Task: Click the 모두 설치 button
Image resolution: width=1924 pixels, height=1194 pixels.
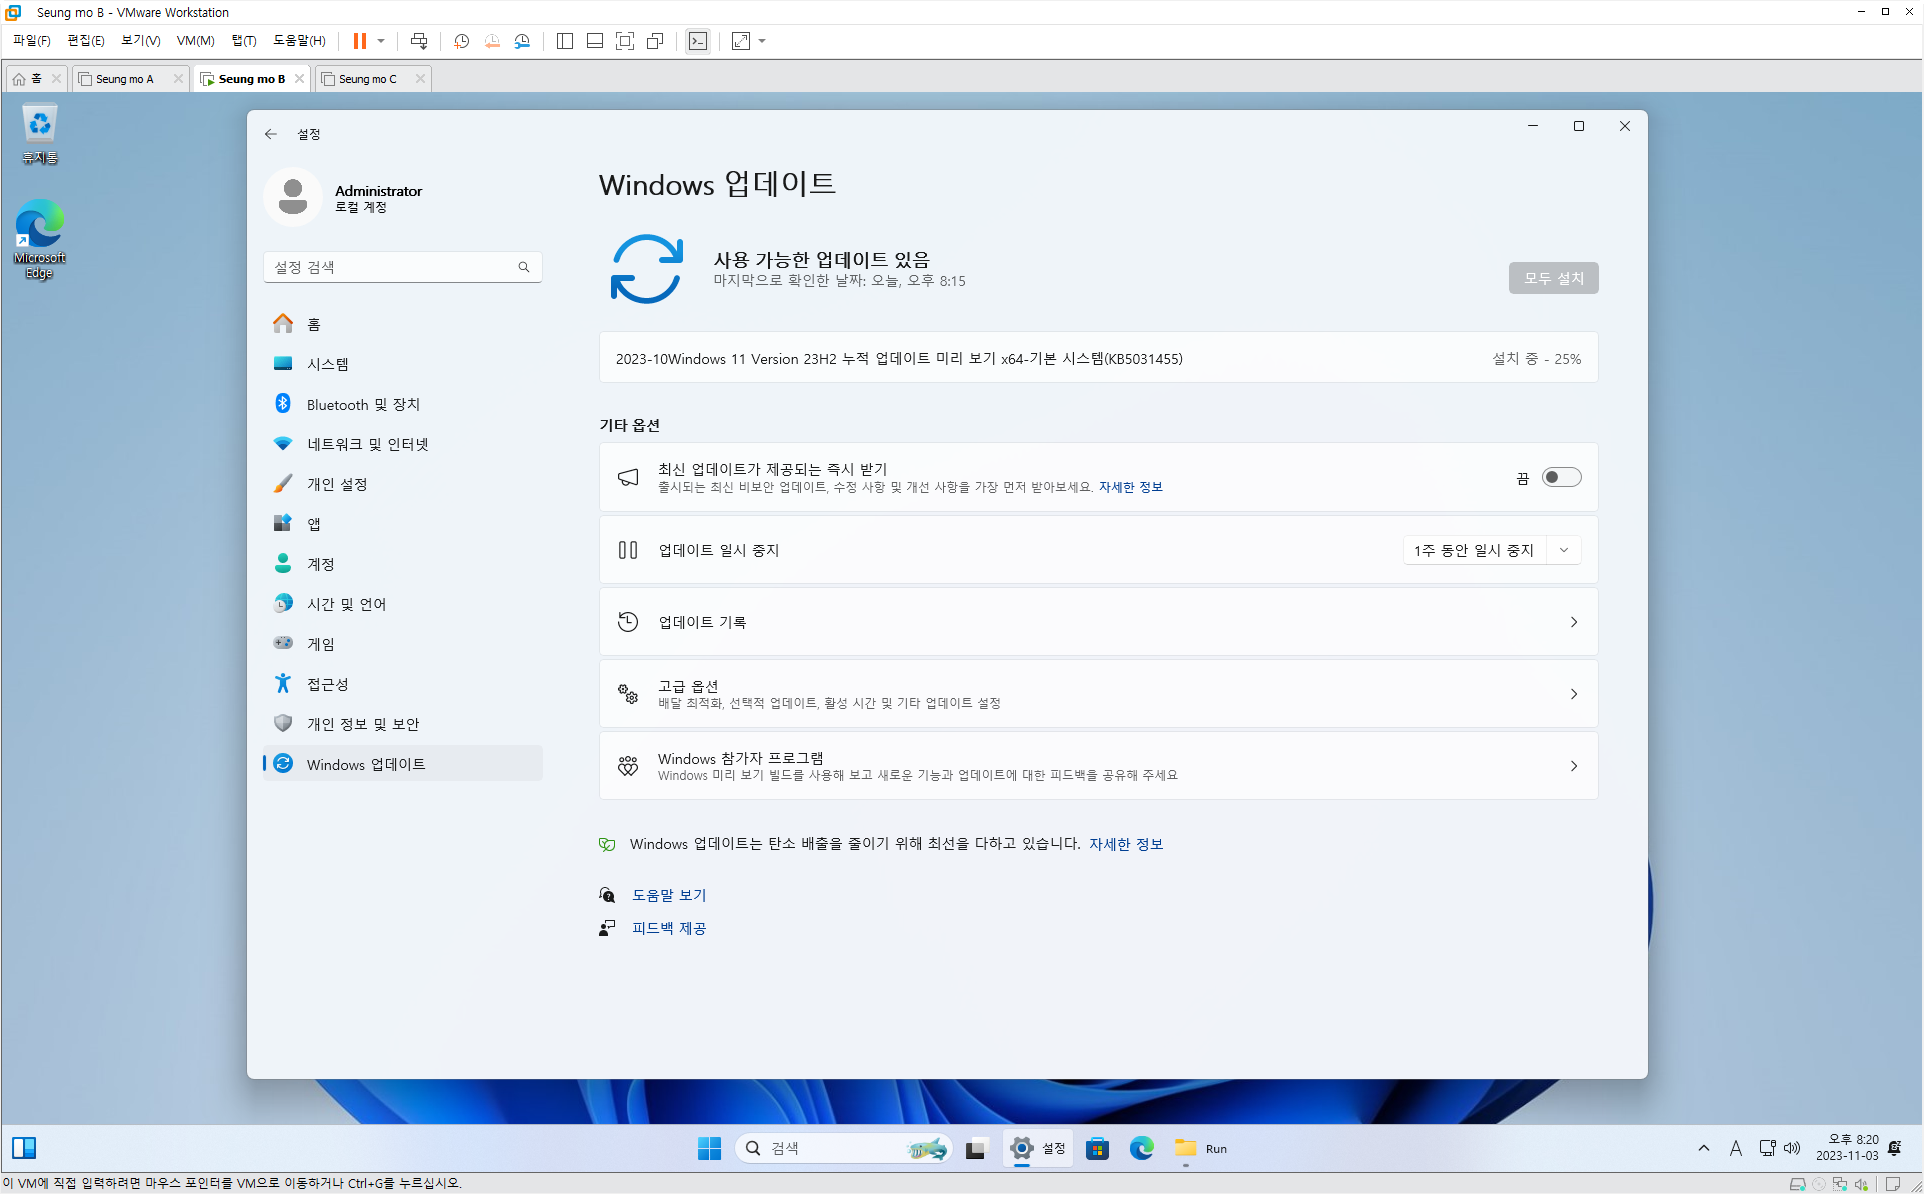Action: (1553, 278)
